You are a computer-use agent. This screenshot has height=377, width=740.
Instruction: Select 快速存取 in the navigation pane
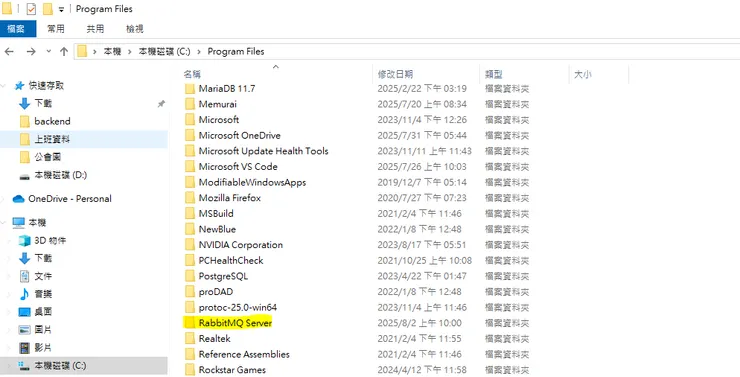click(x=46, y=85)
